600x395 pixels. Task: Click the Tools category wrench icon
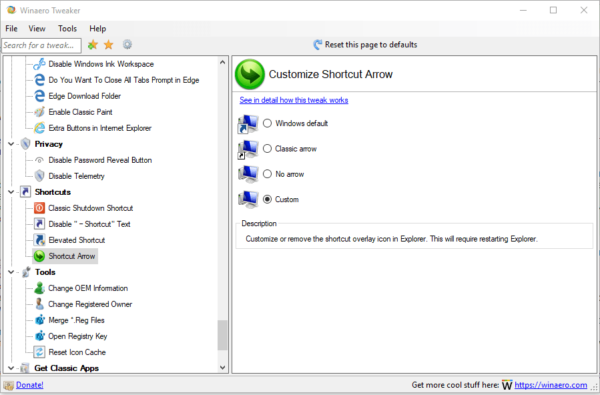click(26, 272)
